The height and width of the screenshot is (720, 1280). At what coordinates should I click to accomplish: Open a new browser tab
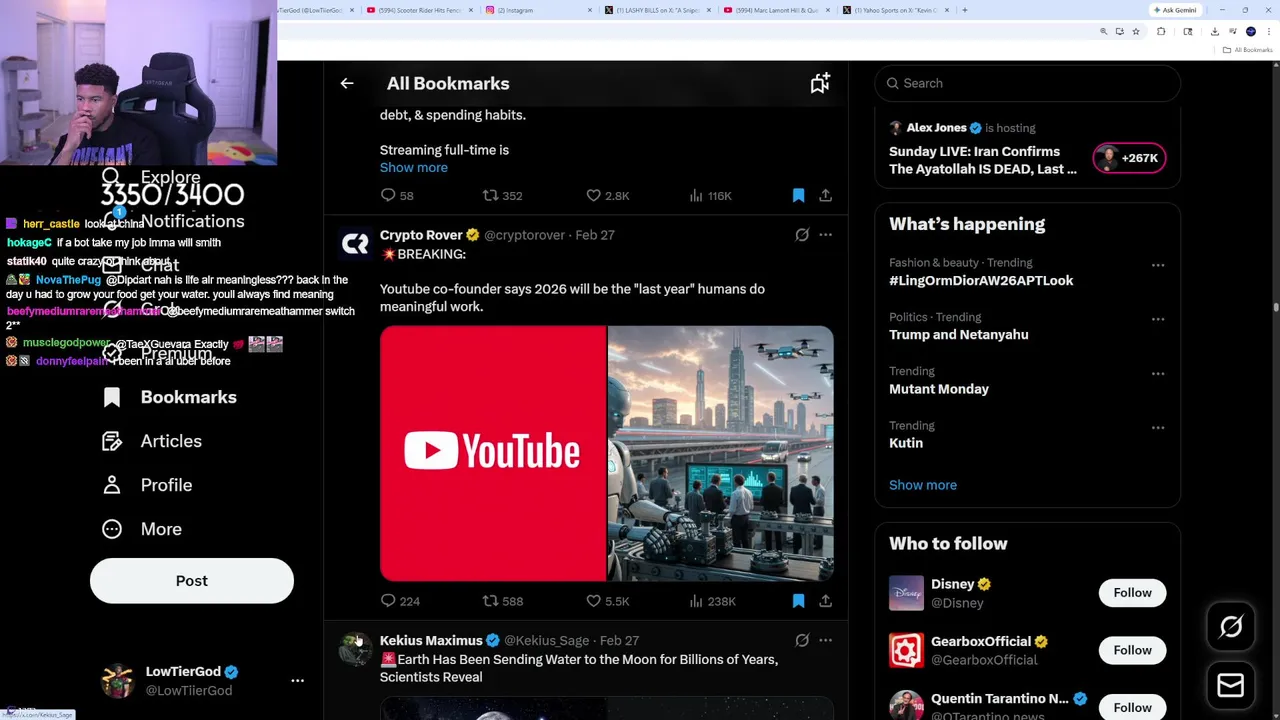coord(964,10)
